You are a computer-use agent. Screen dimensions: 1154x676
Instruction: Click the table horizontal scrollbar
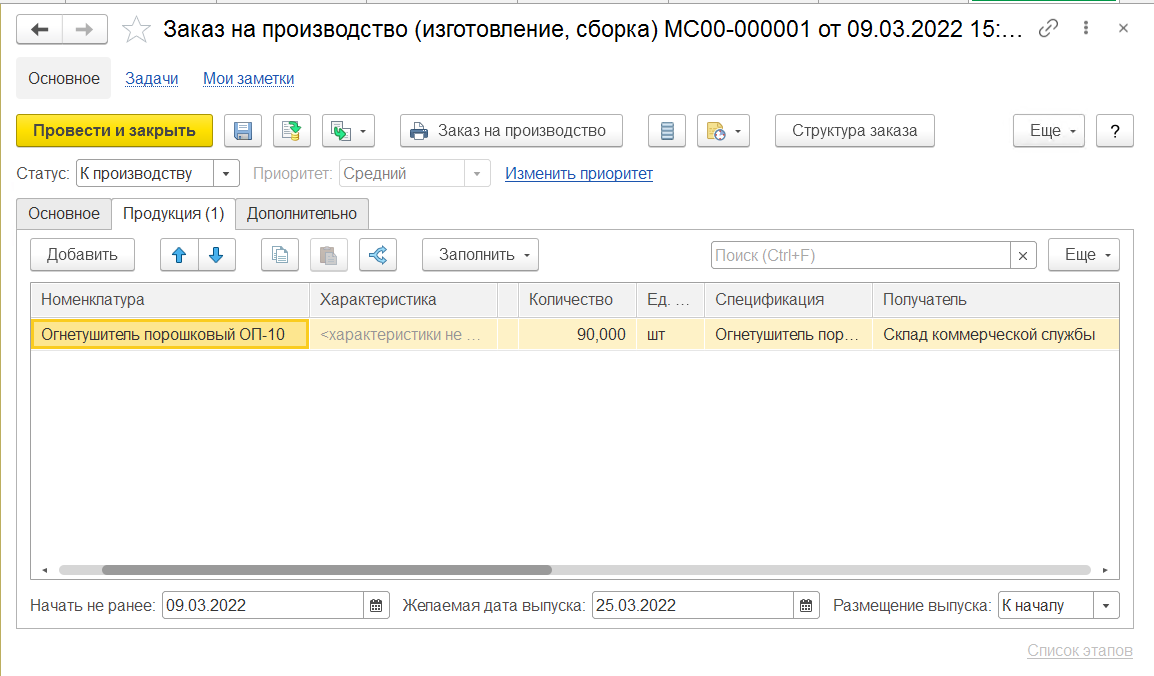[x=326, y=570]
